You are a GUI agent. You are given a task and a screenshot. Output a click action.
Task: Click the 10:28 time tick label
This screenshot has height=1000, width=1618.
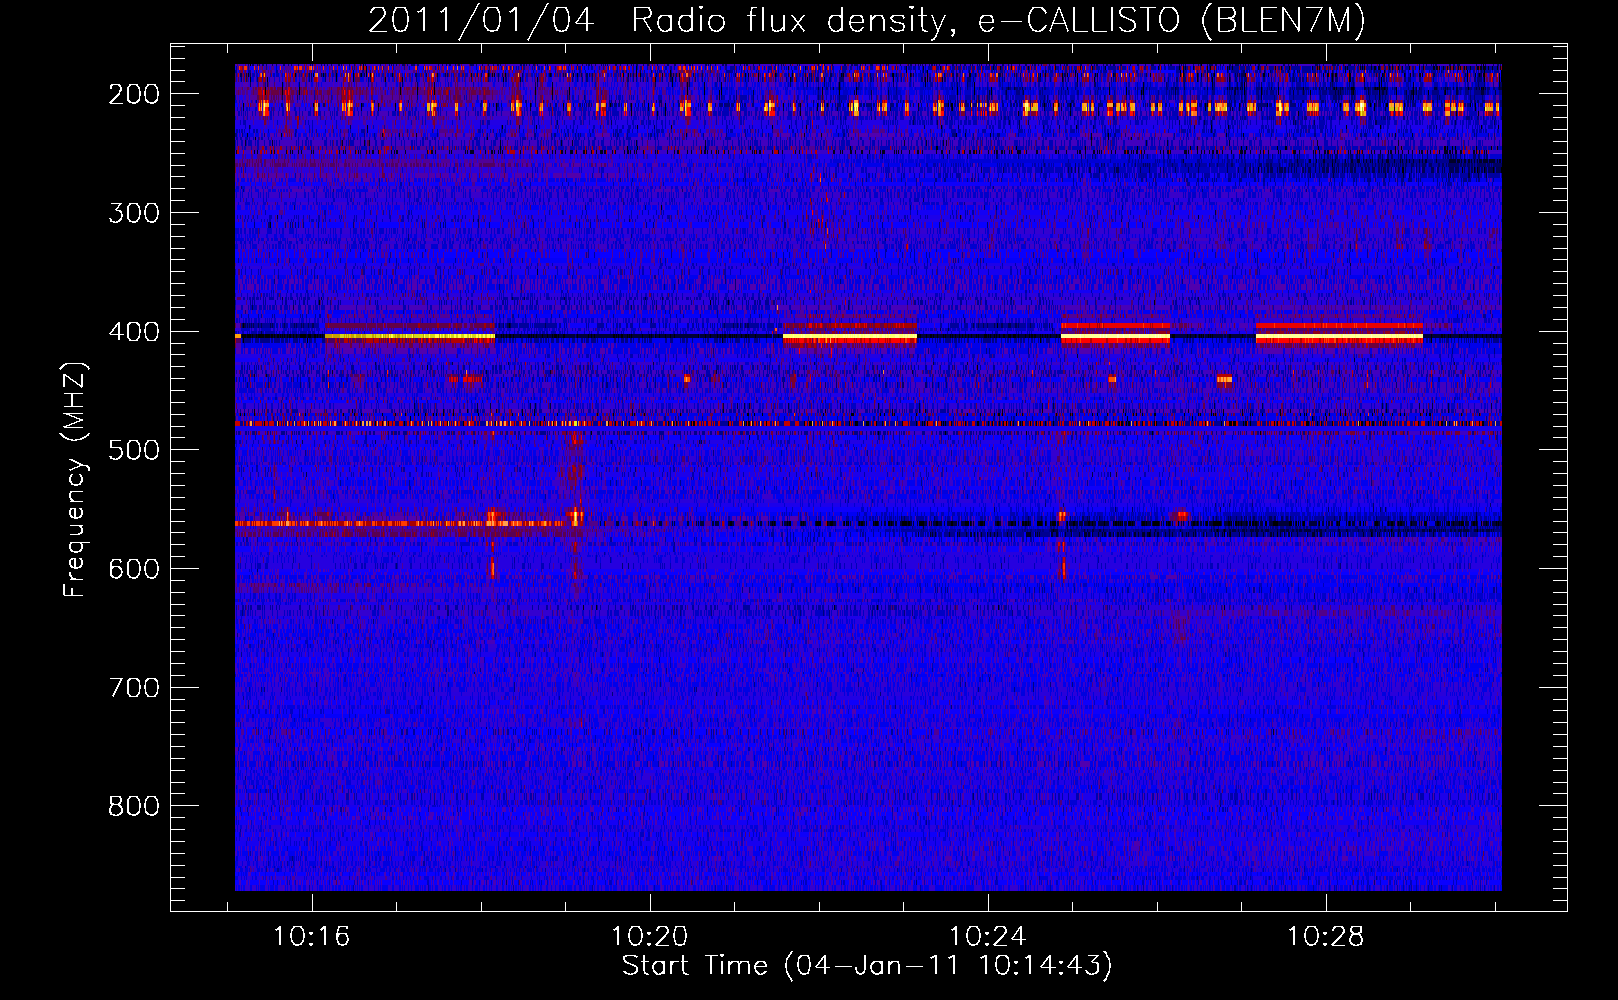point(1326,937)
